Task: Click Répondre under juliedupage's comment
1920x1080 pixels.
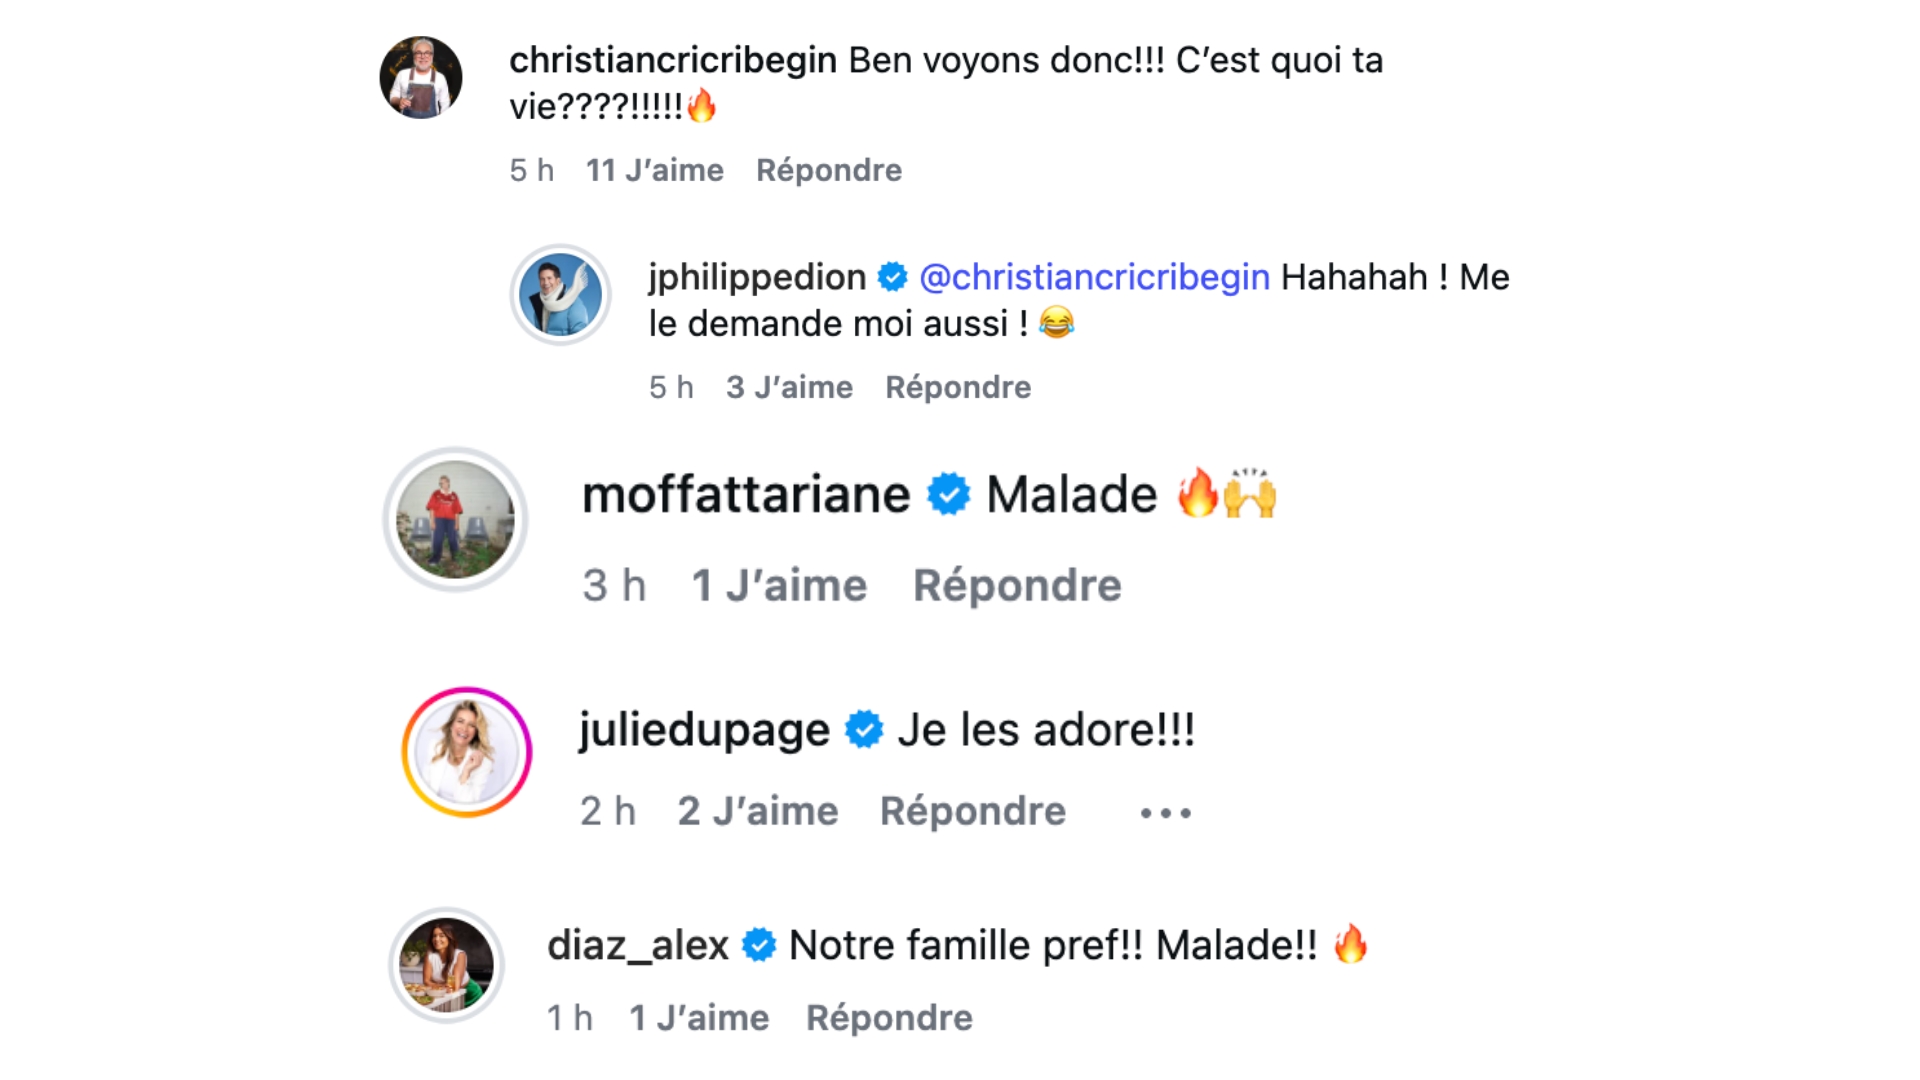Action: pos(972,811)
